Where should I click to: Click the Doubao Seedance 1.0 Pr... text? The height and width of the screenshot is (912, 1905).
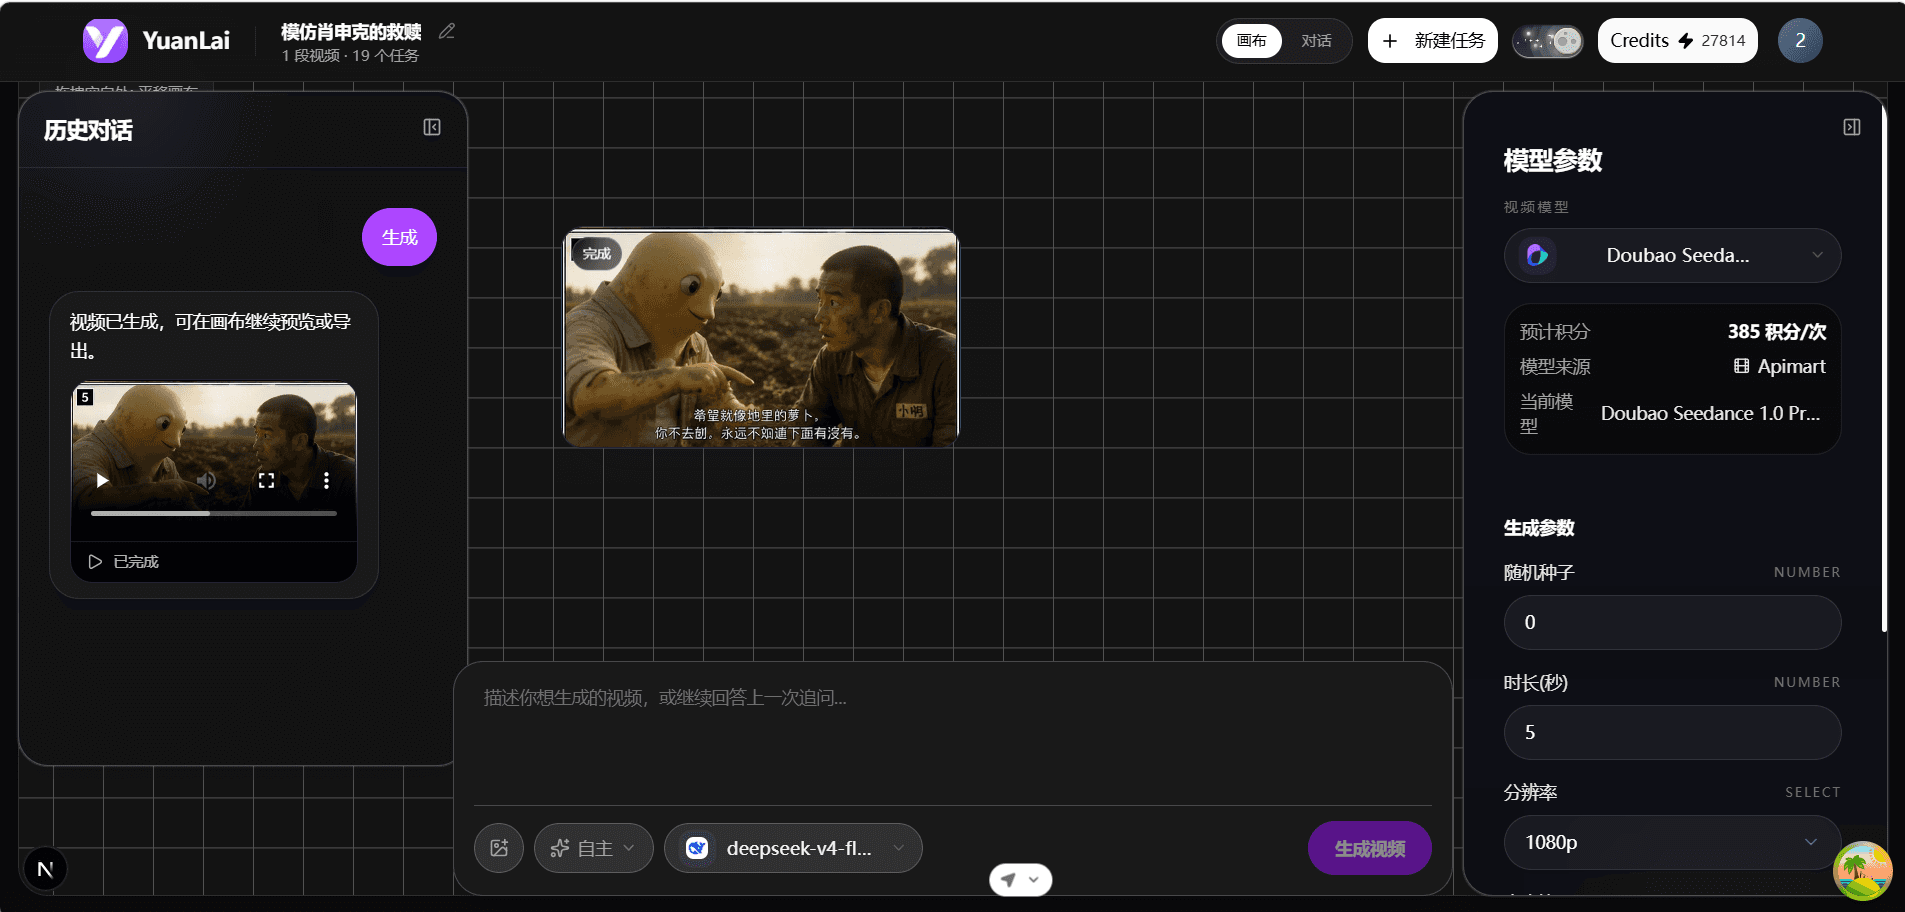point(1710,413)
